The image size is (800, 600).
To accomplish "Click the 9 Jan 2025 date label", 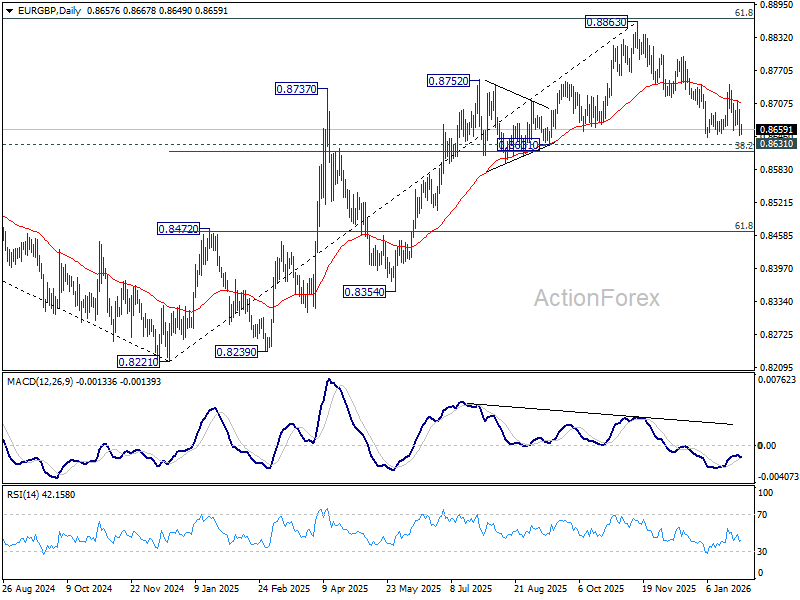I will [216, 588].
